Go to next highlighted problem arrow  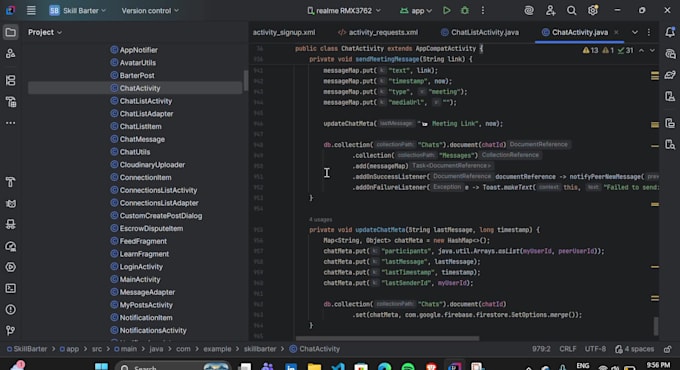pos(652,50)
